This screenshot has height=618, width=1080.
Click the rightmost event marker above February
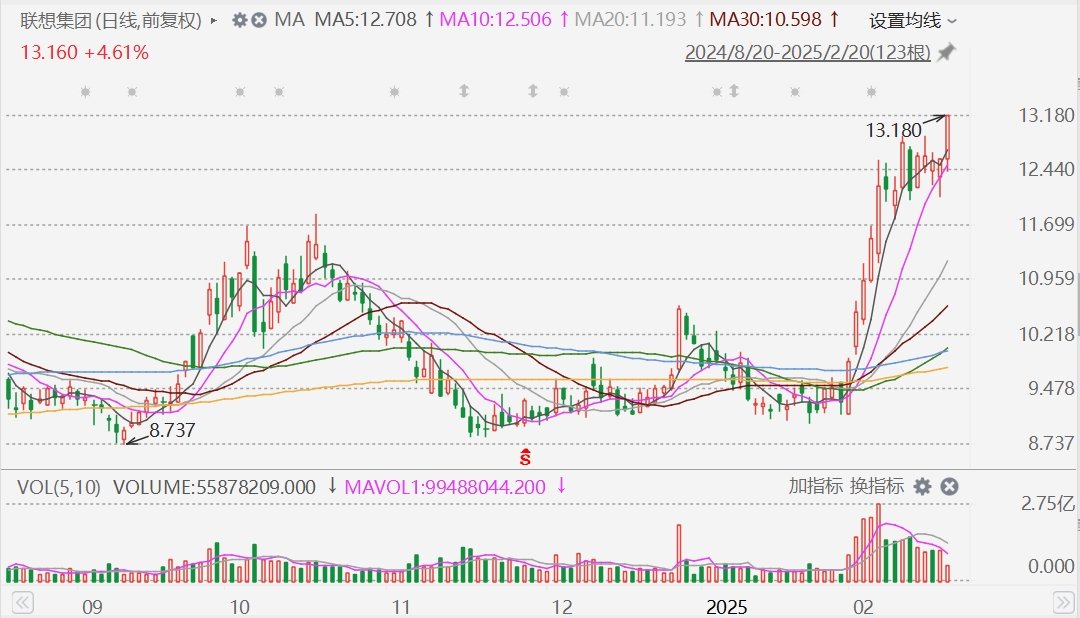tap(871, 92)
